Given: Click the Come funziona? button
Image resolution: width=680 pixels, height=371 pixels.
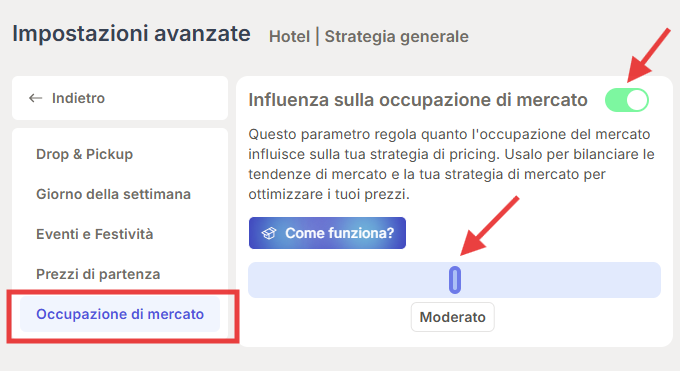Looking at the screenshot, I should (x=327, y=233).
